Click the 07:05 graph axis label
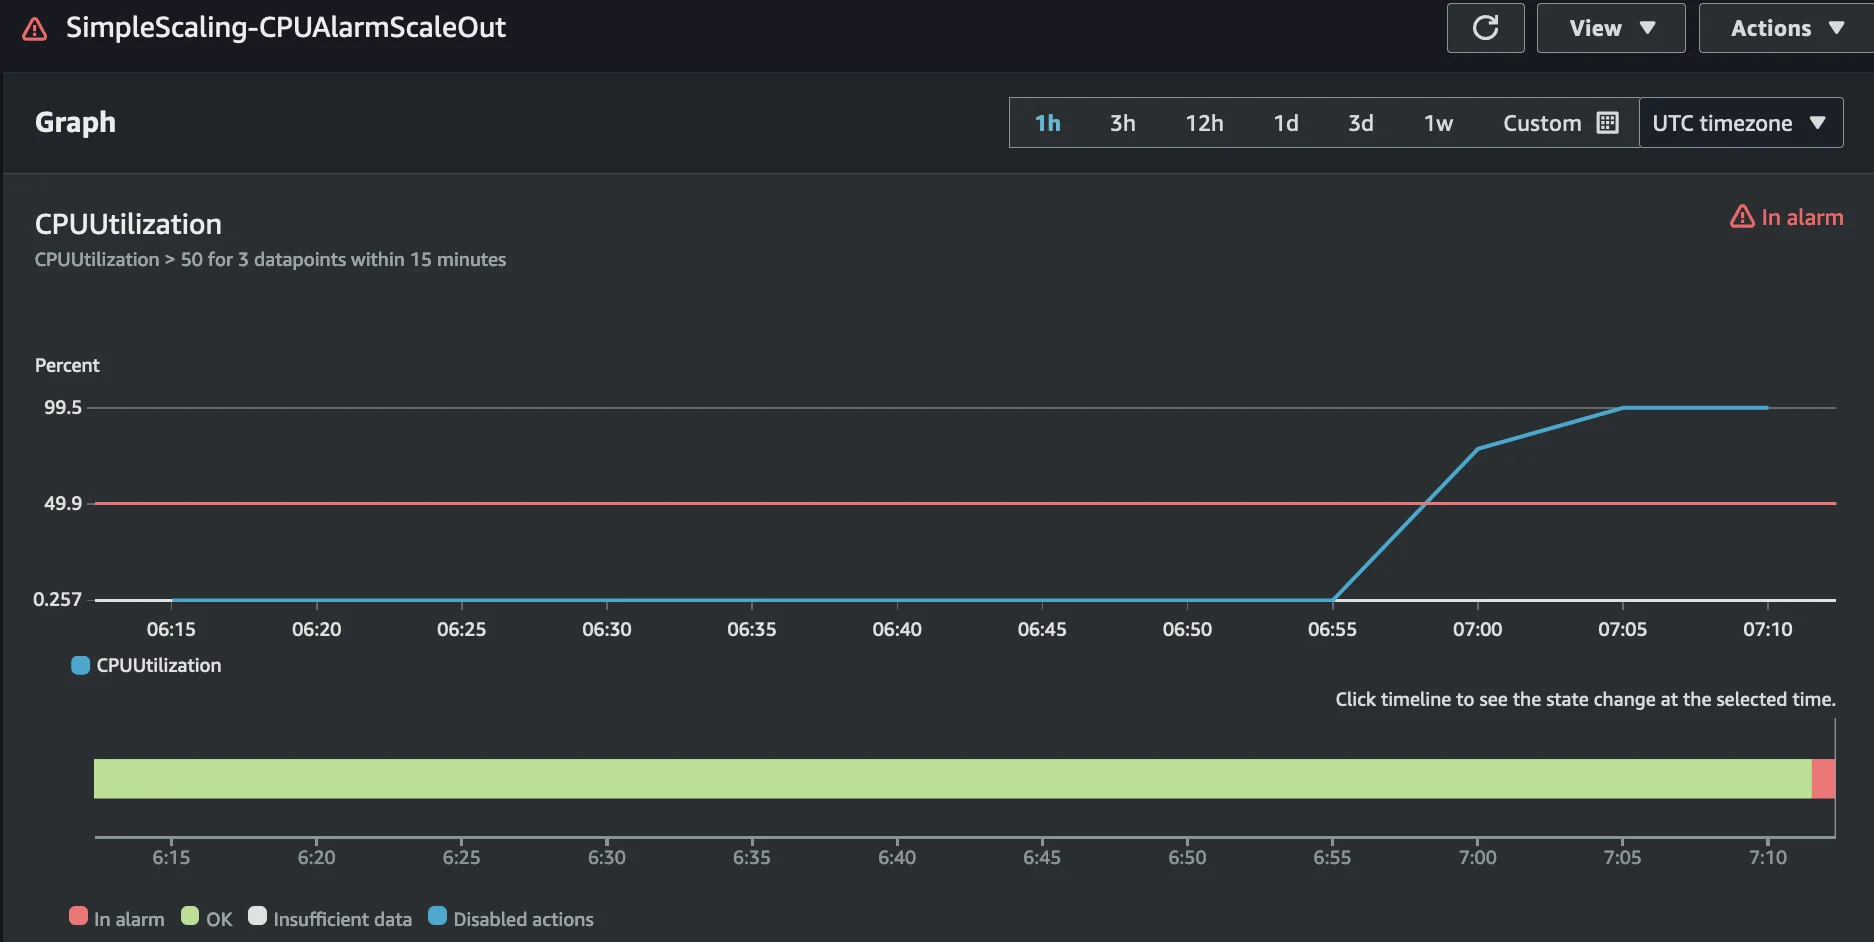Image resolution: width=1874 pixels, height=942 pixels. click(x=1622, y=629)
